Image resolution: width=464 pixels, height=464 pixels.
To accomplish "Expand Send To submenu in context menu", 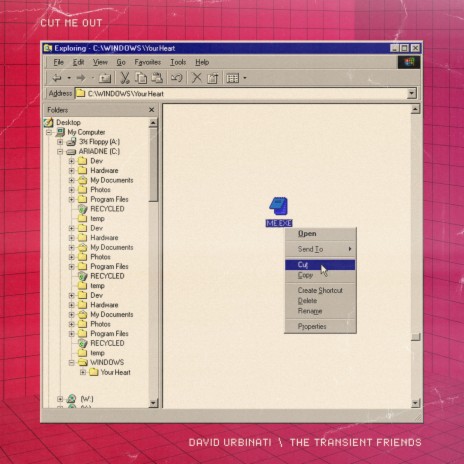I will 320,249.
